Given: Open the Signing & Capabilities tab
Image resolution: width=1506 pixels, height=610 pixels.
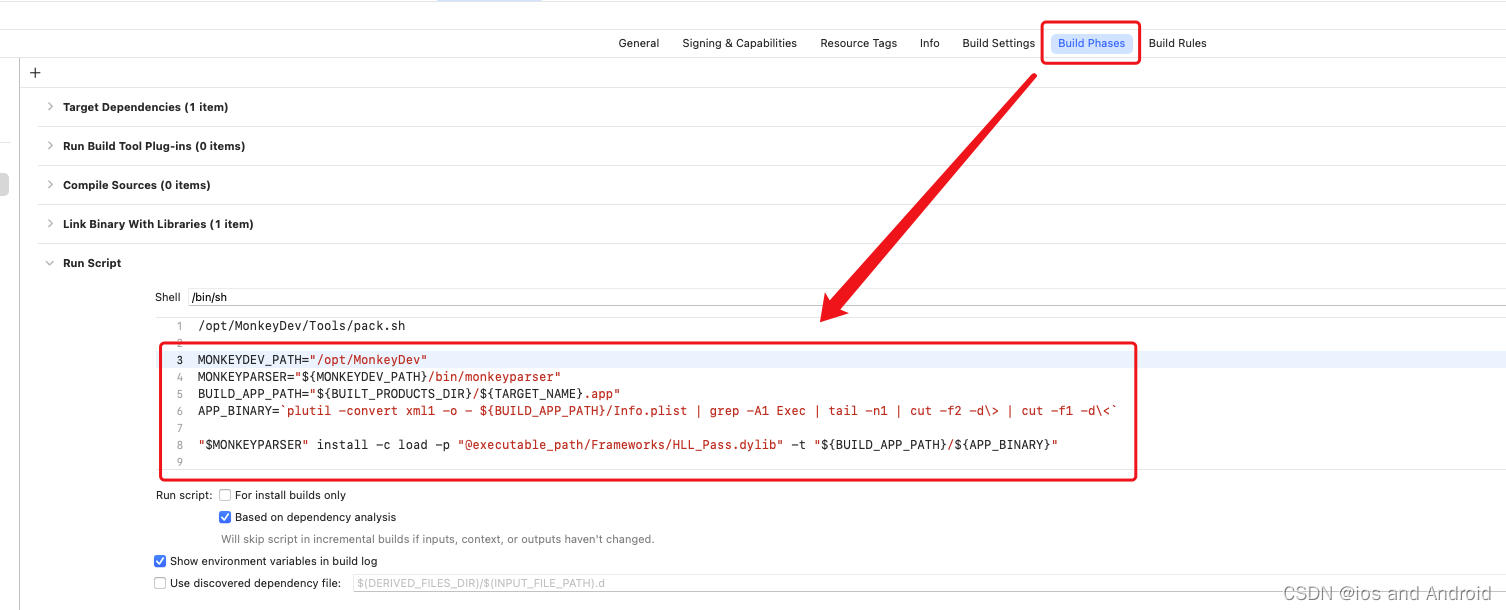Looking at the screenshot, I should click(739, 43).
